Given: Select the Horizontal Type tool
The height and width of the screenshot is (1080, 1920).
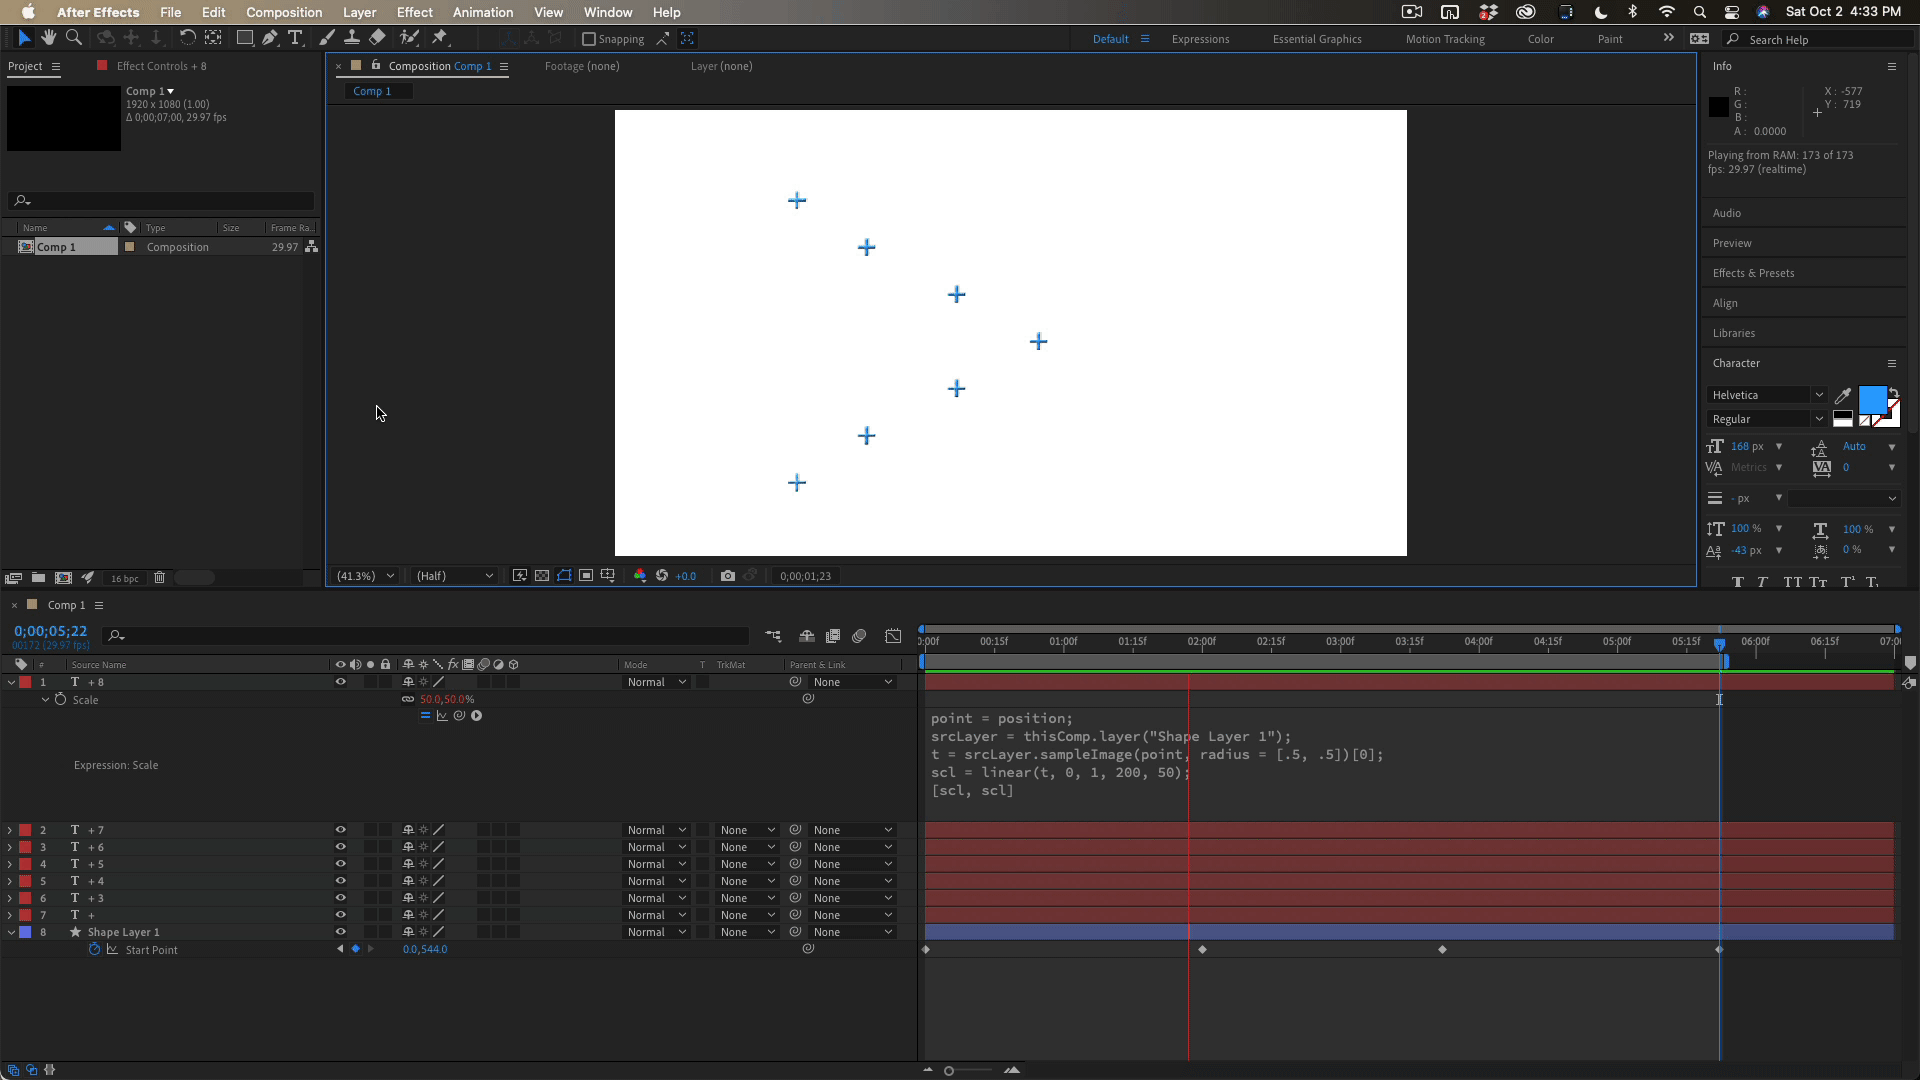Looking at the screenshot, I should pyautogui.click(x=295, y=38).
